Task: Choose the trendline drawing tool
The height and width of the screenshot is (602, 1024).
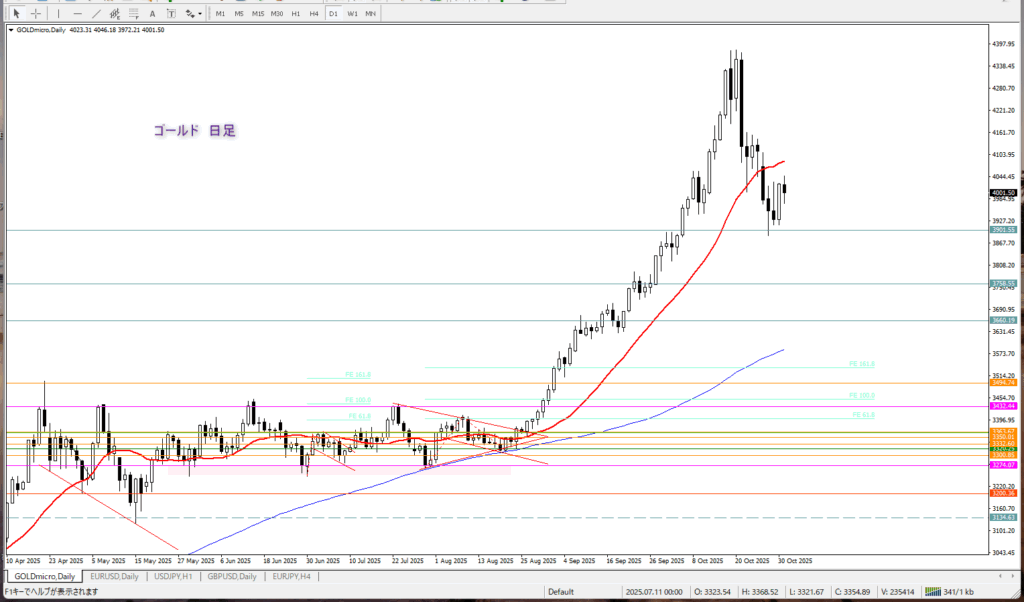Action: click(x=96, y=13)
